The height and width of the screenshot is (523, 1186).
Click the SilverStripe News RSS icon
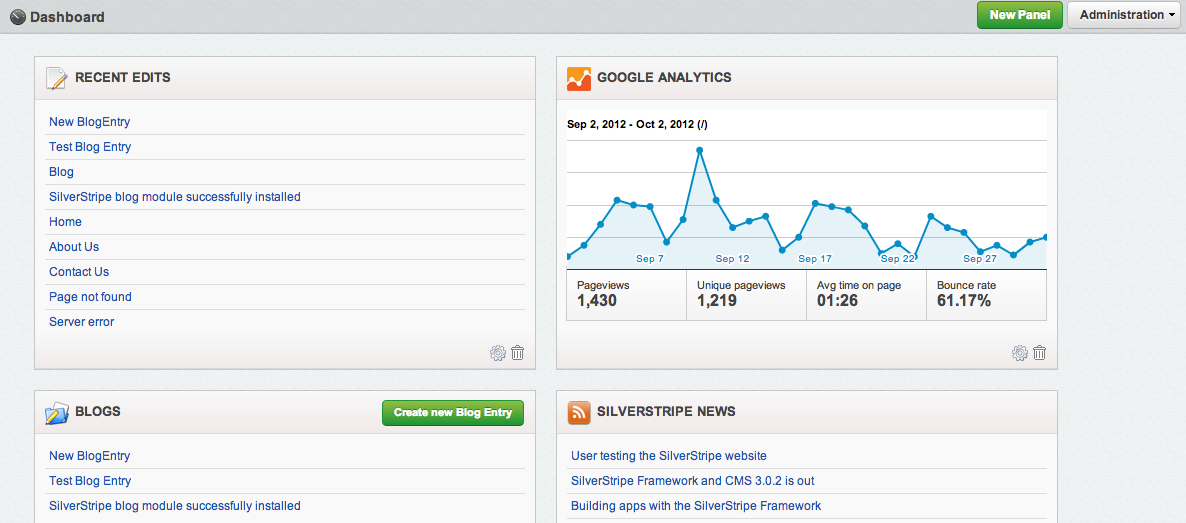[x=579, y=412]
